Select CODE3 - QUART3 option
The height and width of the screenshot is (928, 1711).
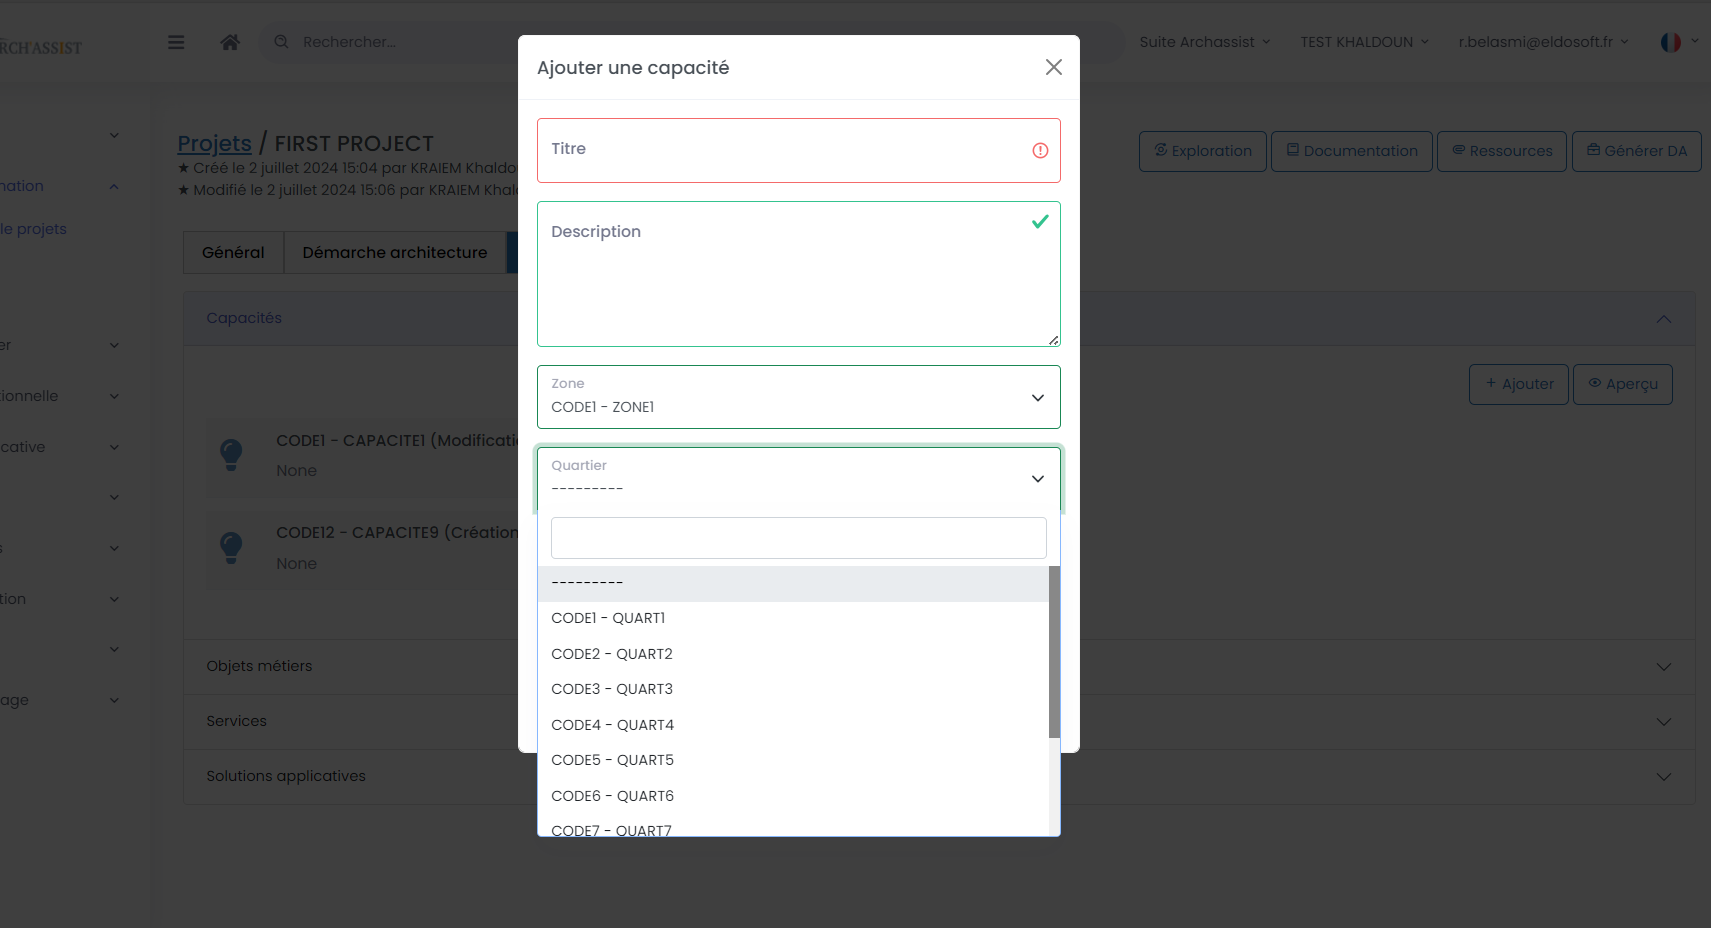pos(612,689)
